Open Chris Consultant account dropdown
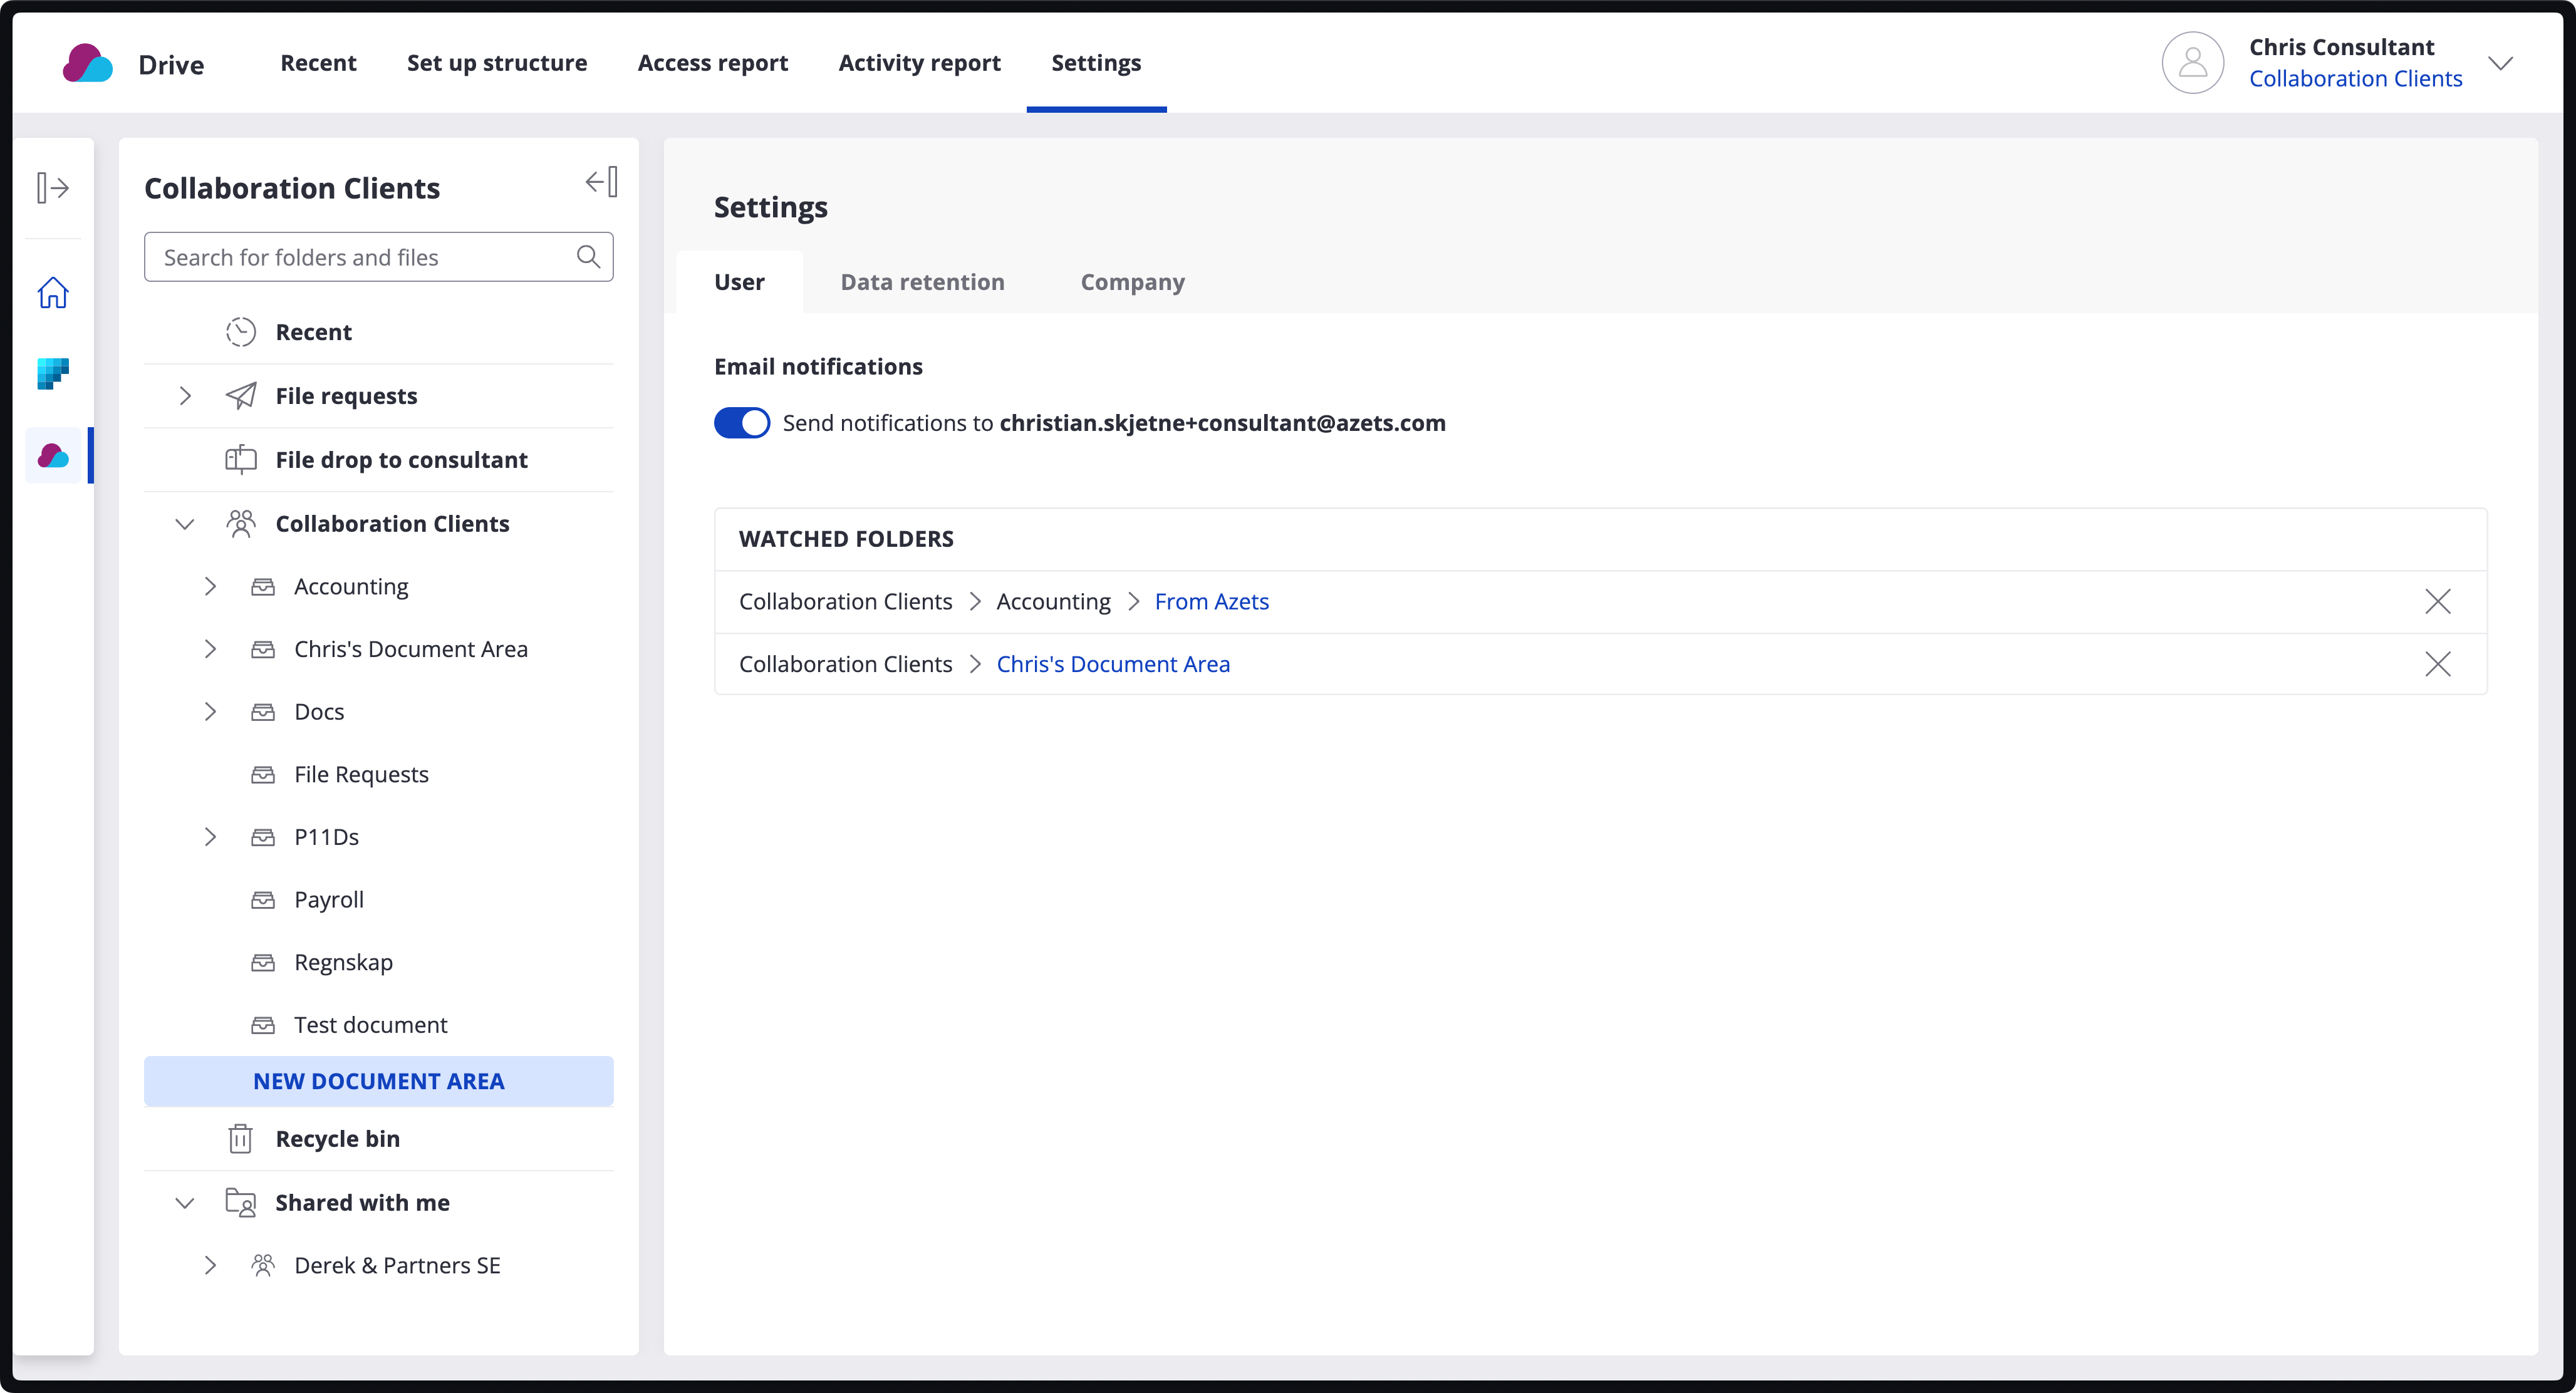This screenshot has width=2576, height=1393. (2500, 63)
